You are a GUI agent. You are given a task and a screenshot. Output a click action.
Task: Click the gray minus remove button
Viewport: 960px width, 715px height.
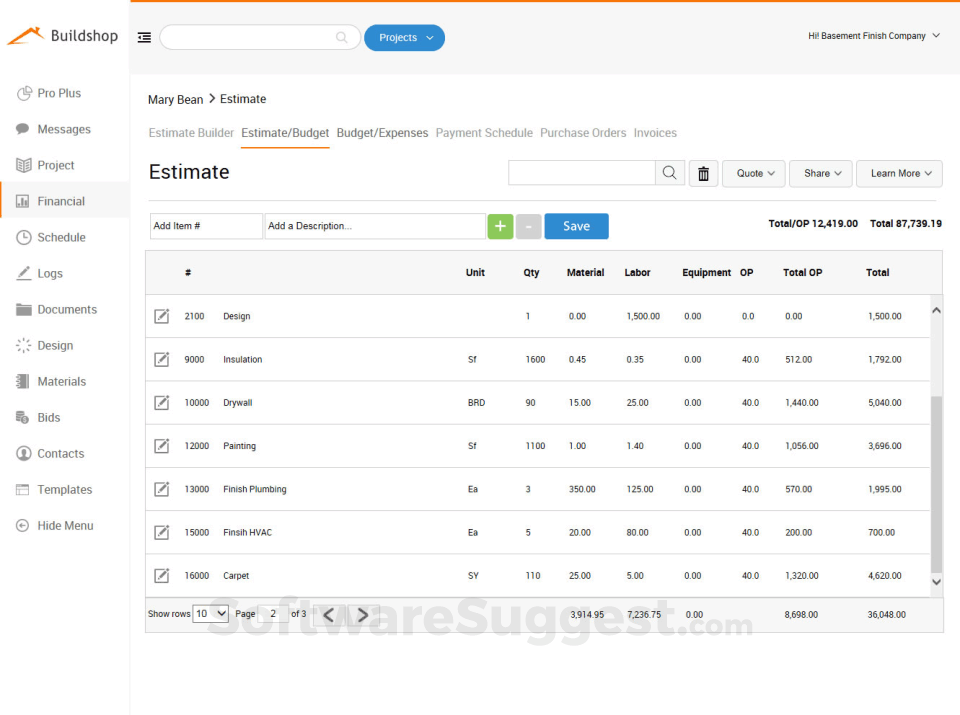pos(529,226)
